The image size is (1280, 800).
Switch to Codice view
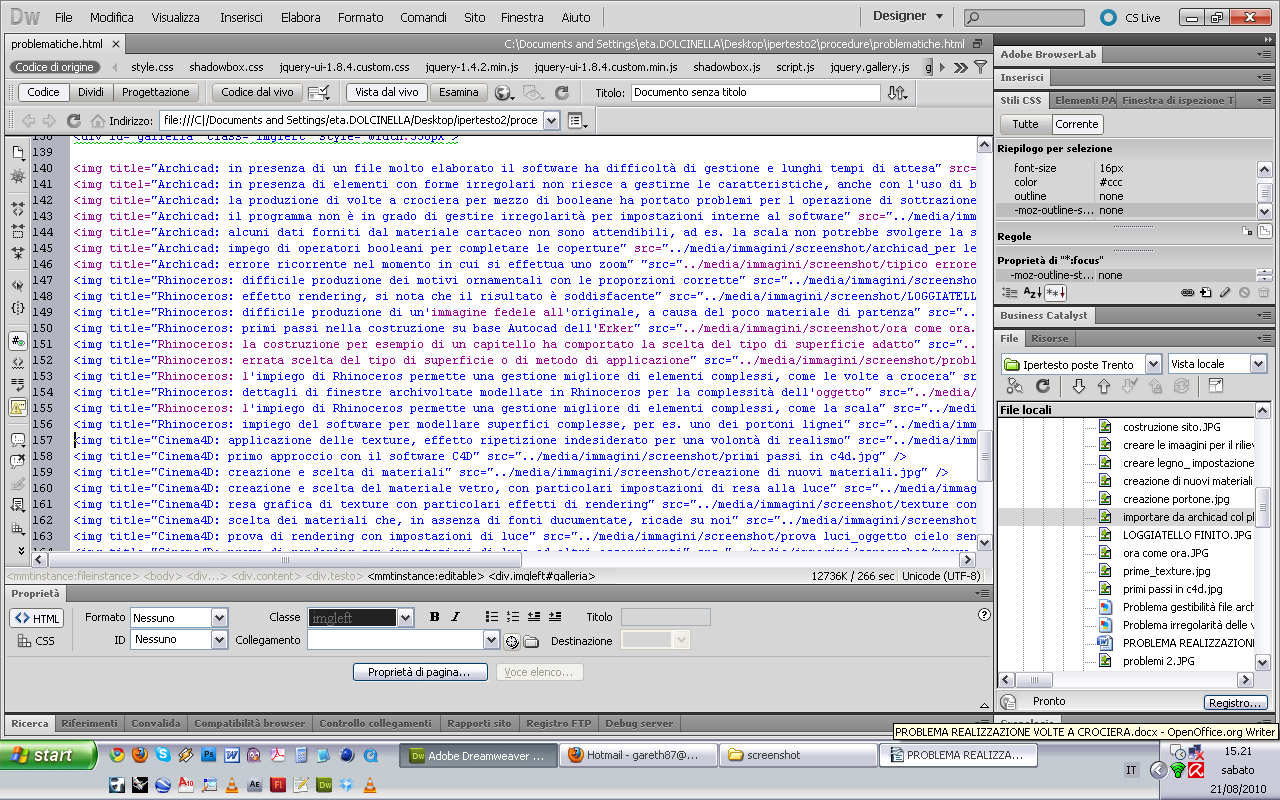(x=43, y=92)
